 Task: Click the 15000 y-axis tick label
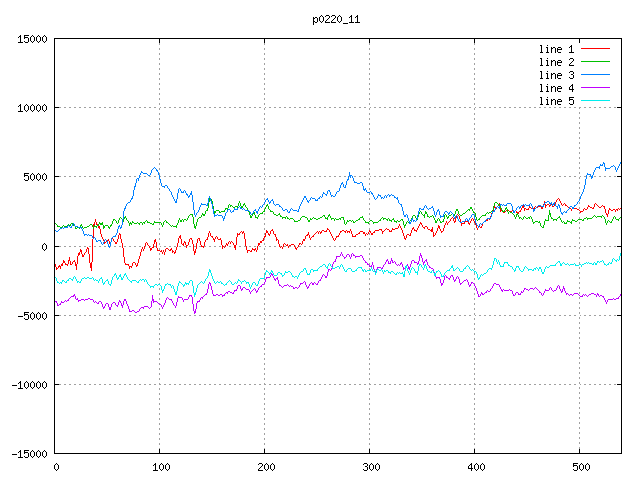tap(32, 39)
